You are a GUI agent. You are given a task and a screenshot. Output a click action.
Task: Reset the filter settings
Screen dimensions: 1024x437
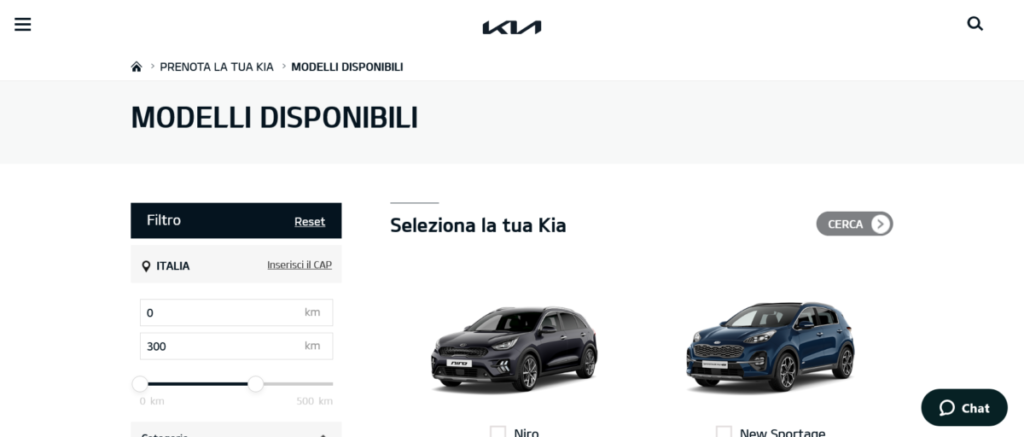[310, 221]
